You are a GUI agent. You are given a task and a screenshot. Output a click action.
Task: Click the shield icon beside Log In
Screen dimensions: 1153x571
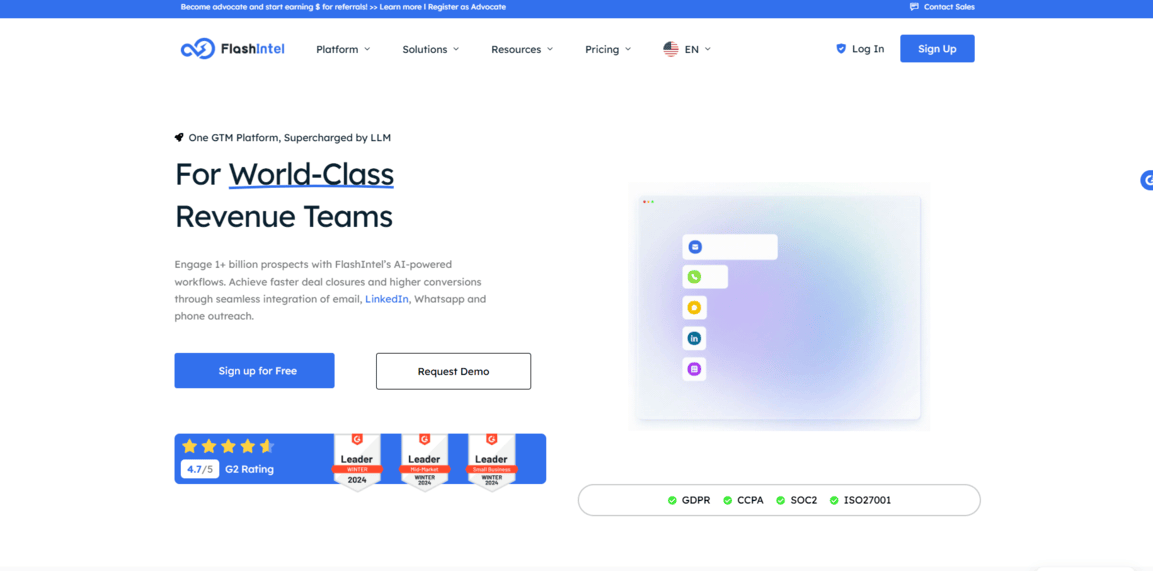coord(841,49)
